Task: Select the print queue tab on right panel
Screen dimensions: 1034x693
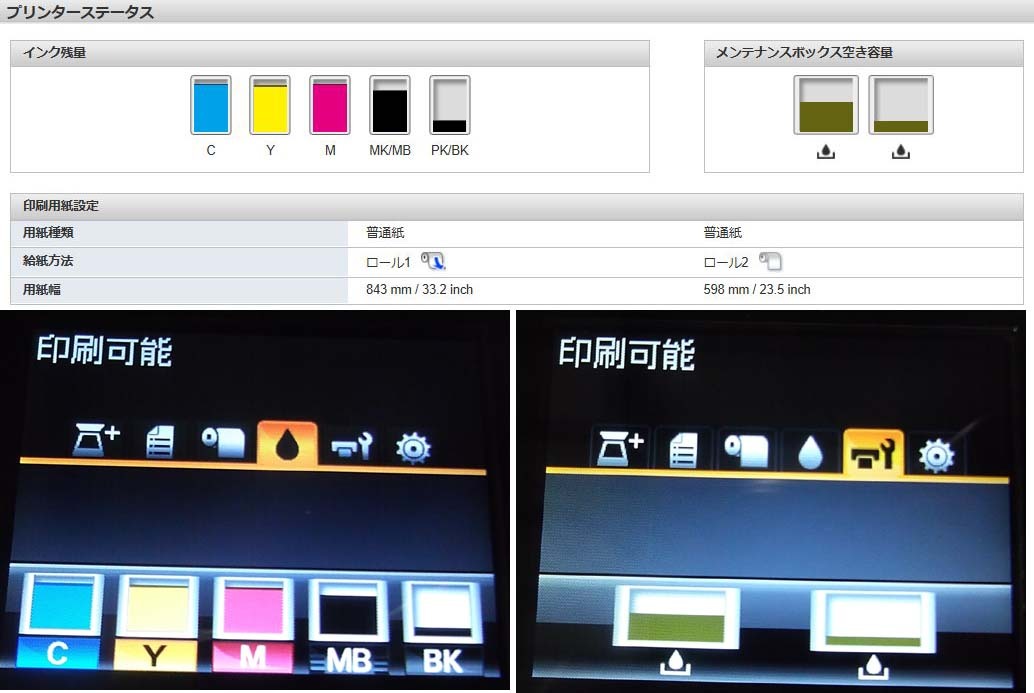Action: tap(619, 447)
